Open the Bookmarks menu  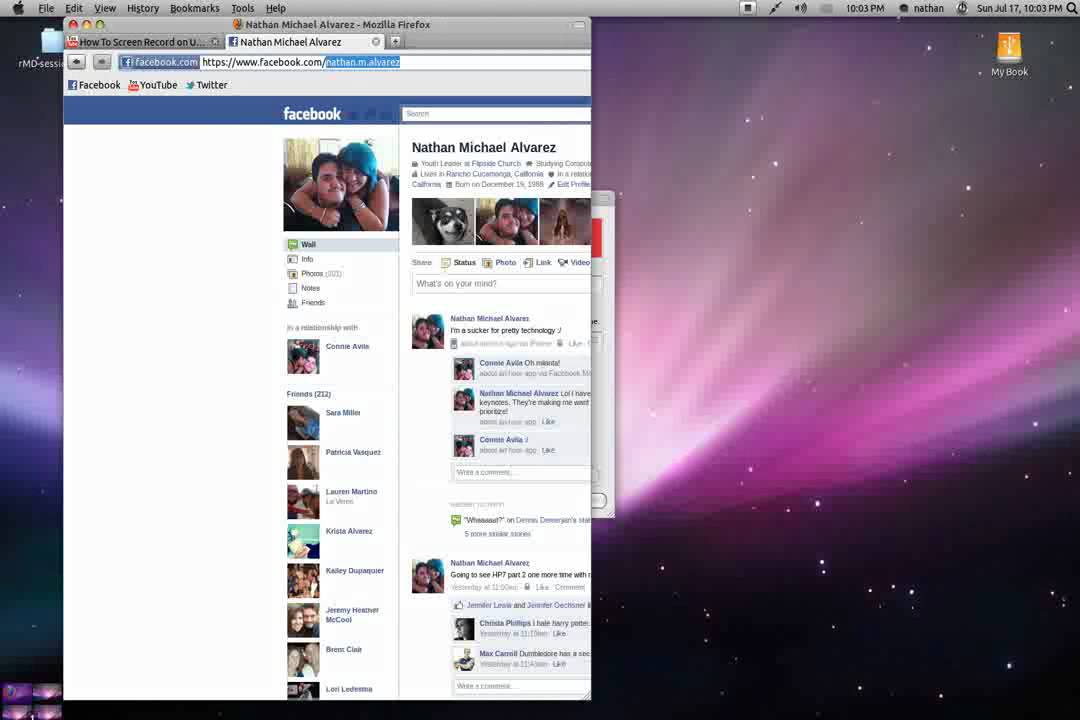(x=195, y=8)
